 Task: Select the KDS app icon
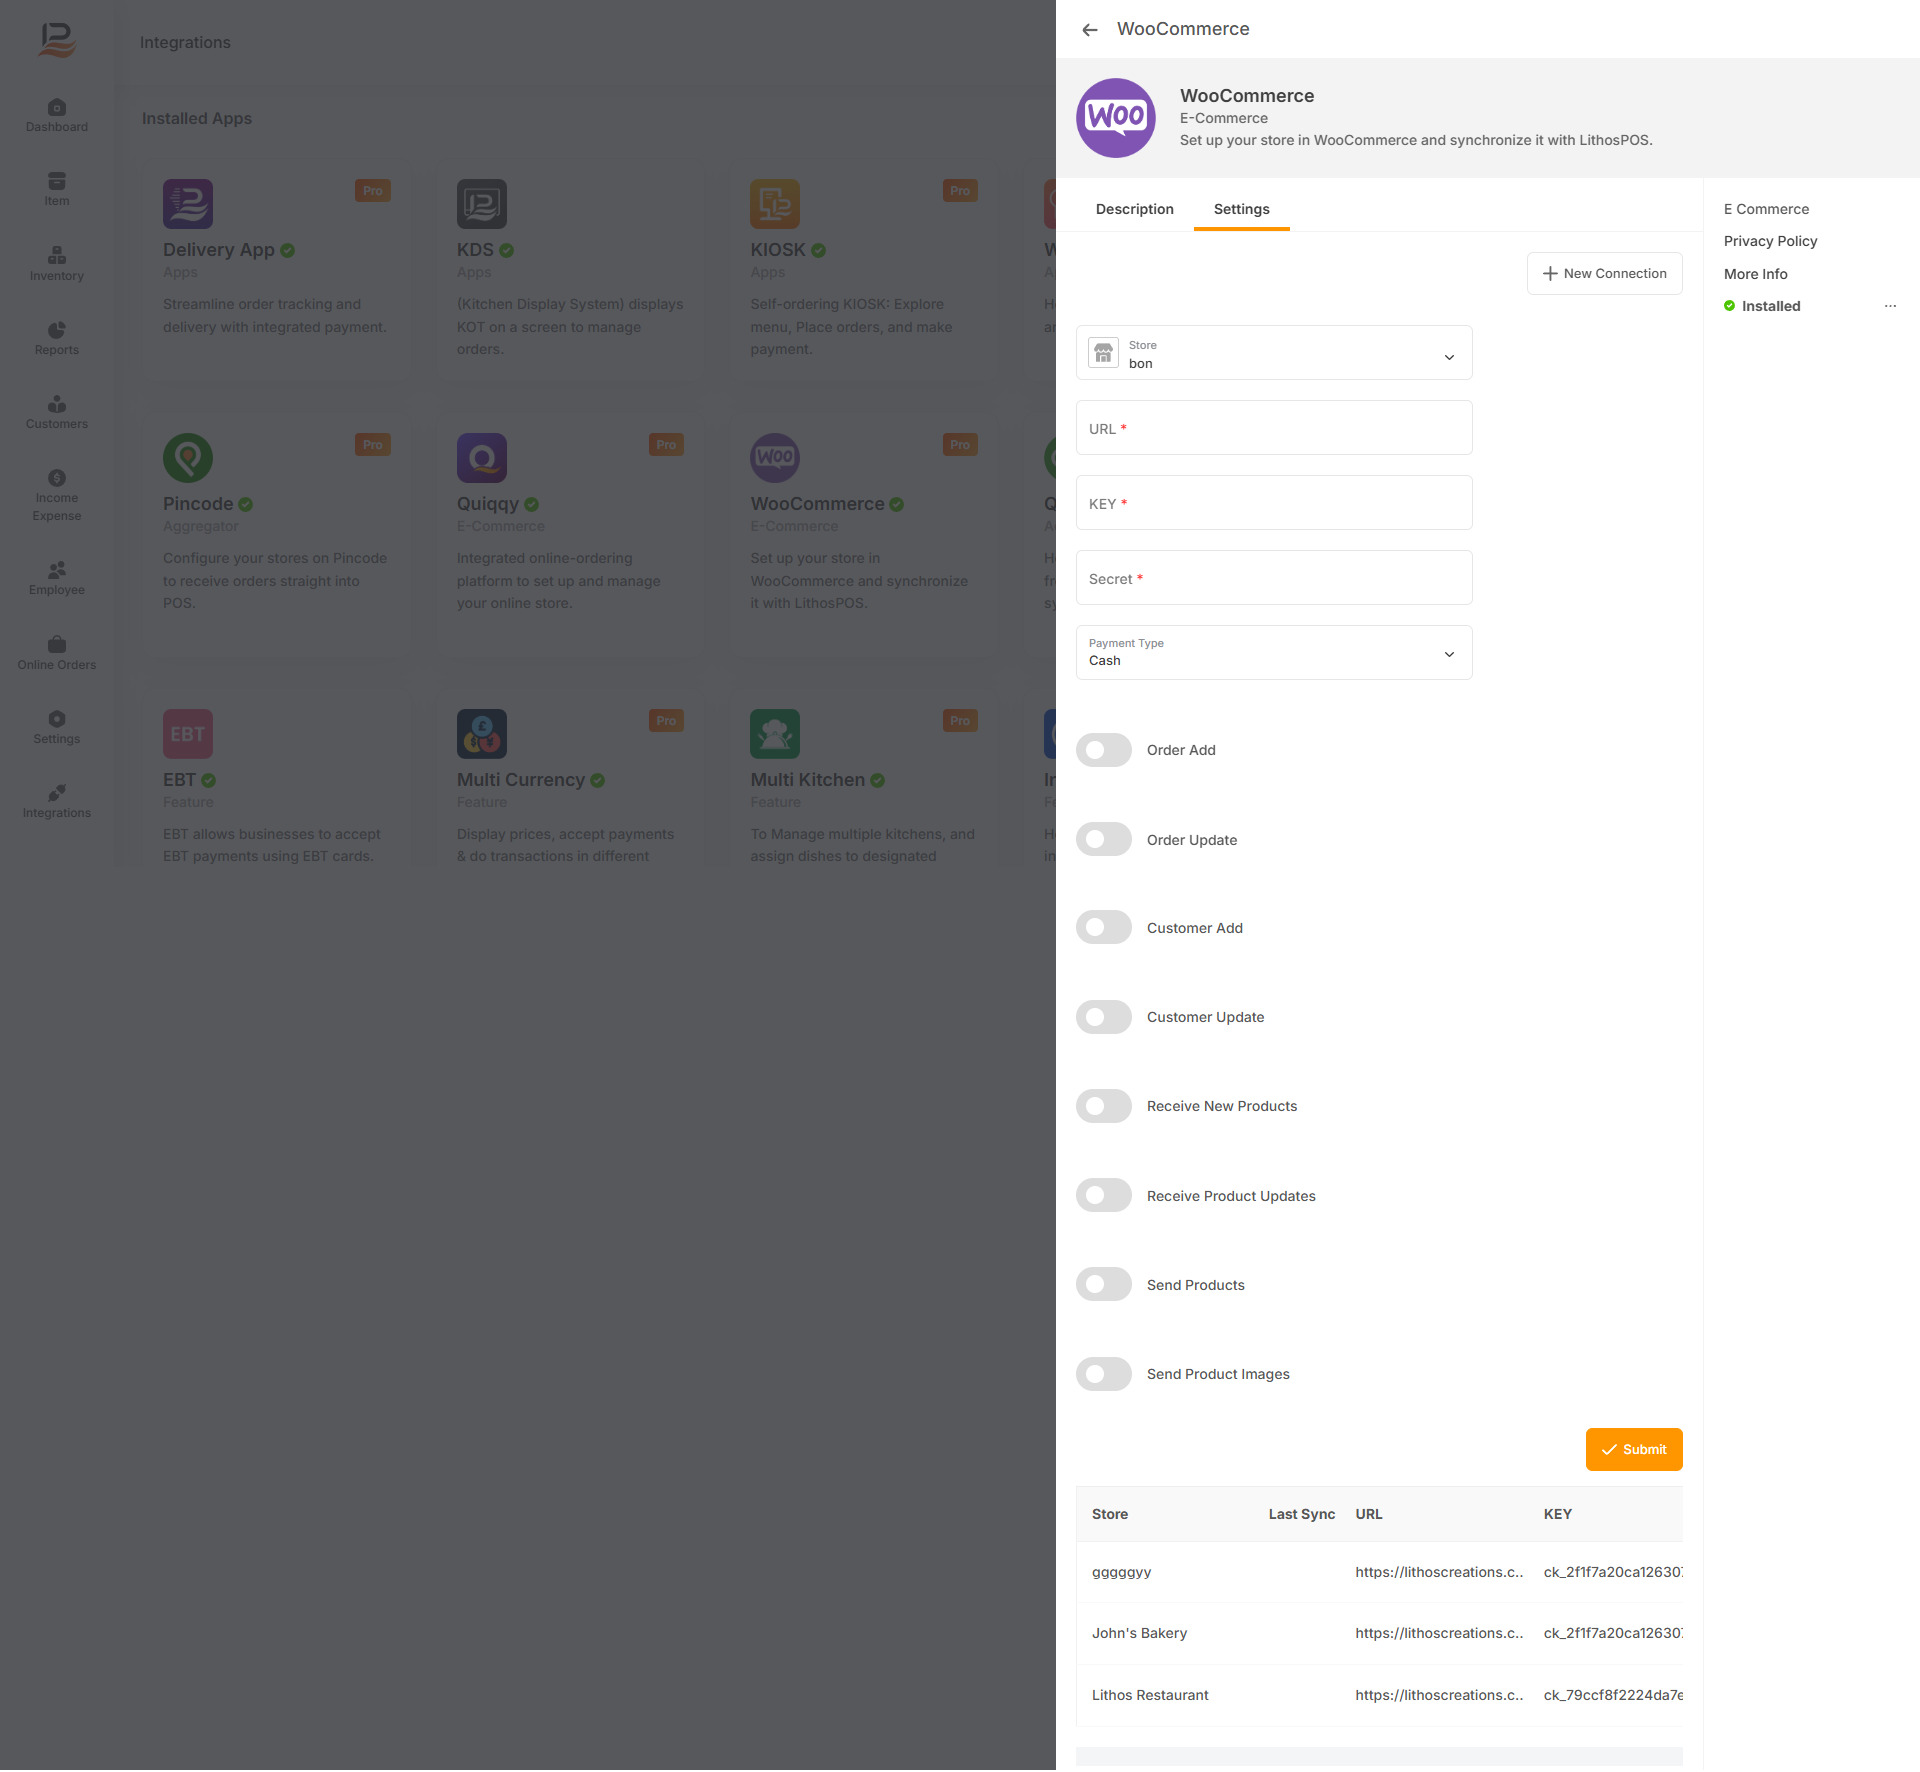click(x=482, y=204)
